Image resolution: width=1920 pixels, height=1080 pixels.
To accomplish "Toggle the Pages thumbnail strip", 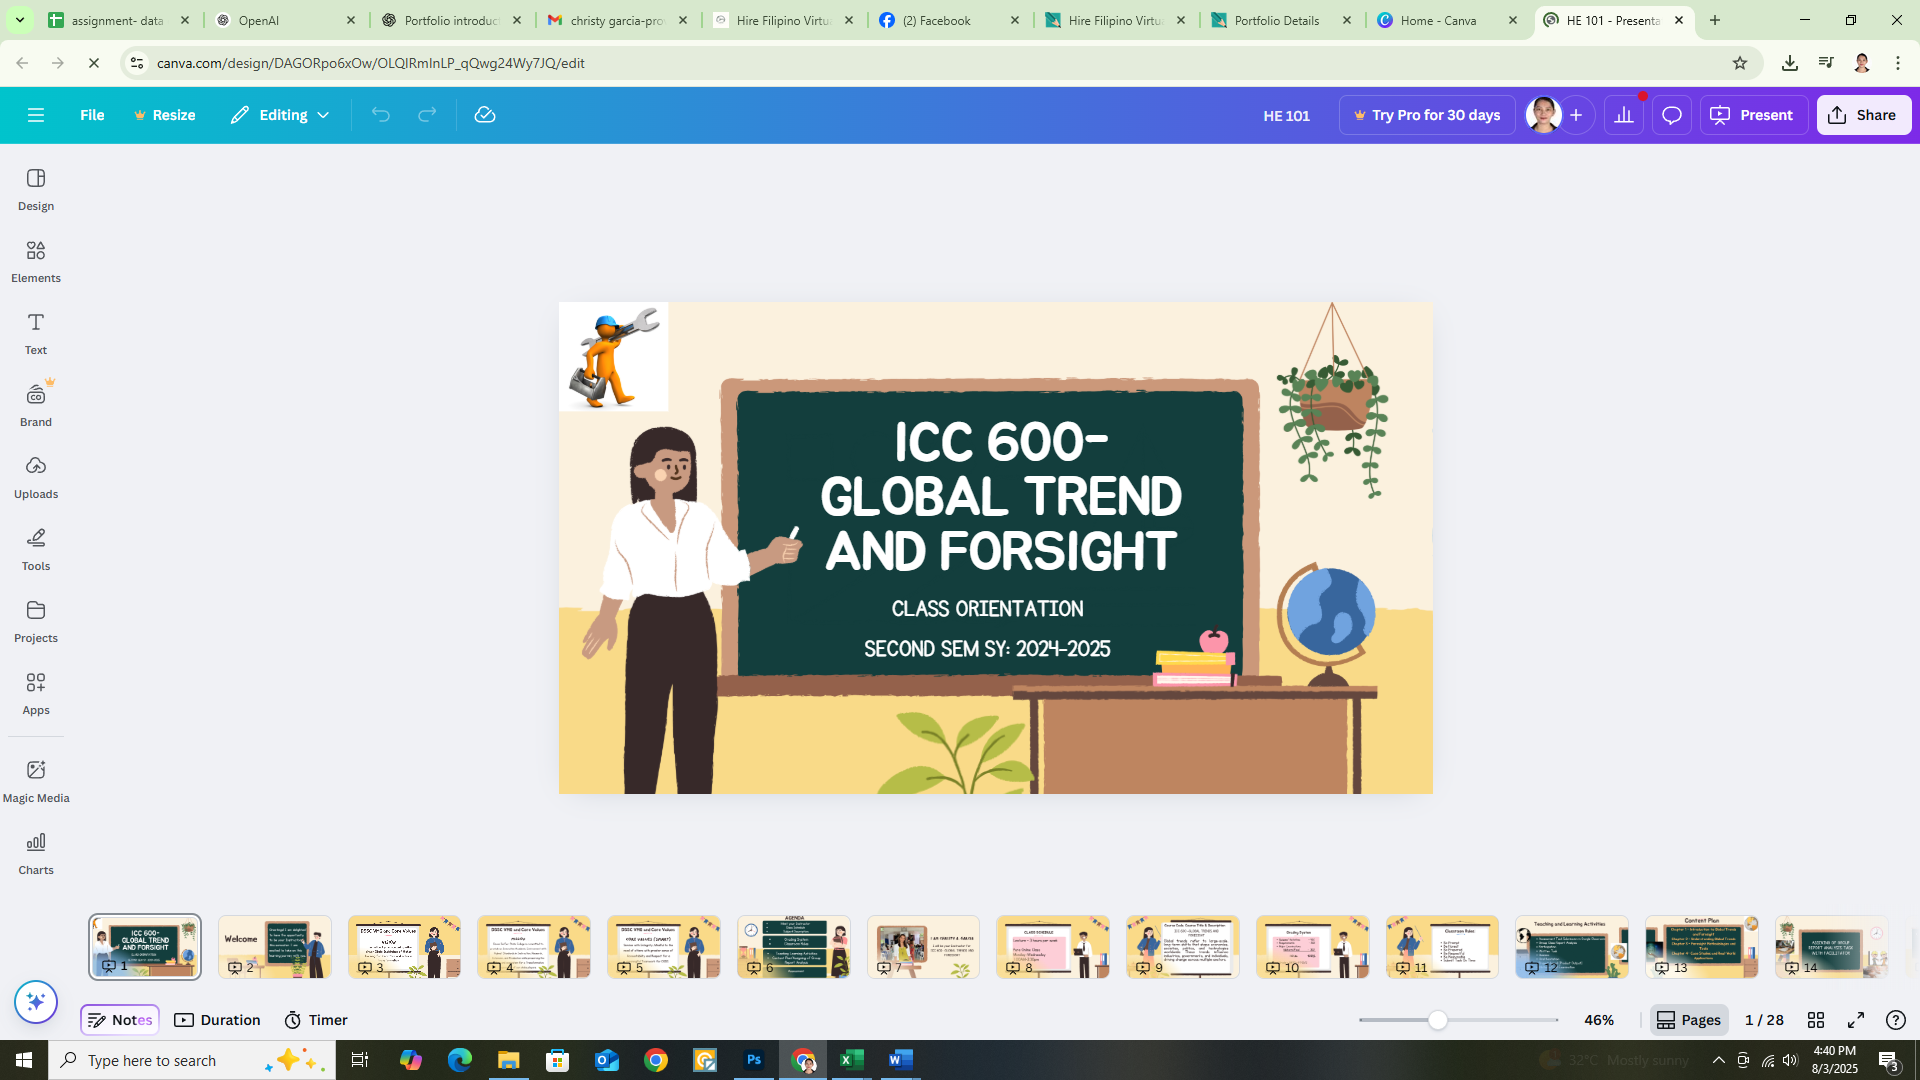I will pyautogui.click(x=1688, y=1020).
